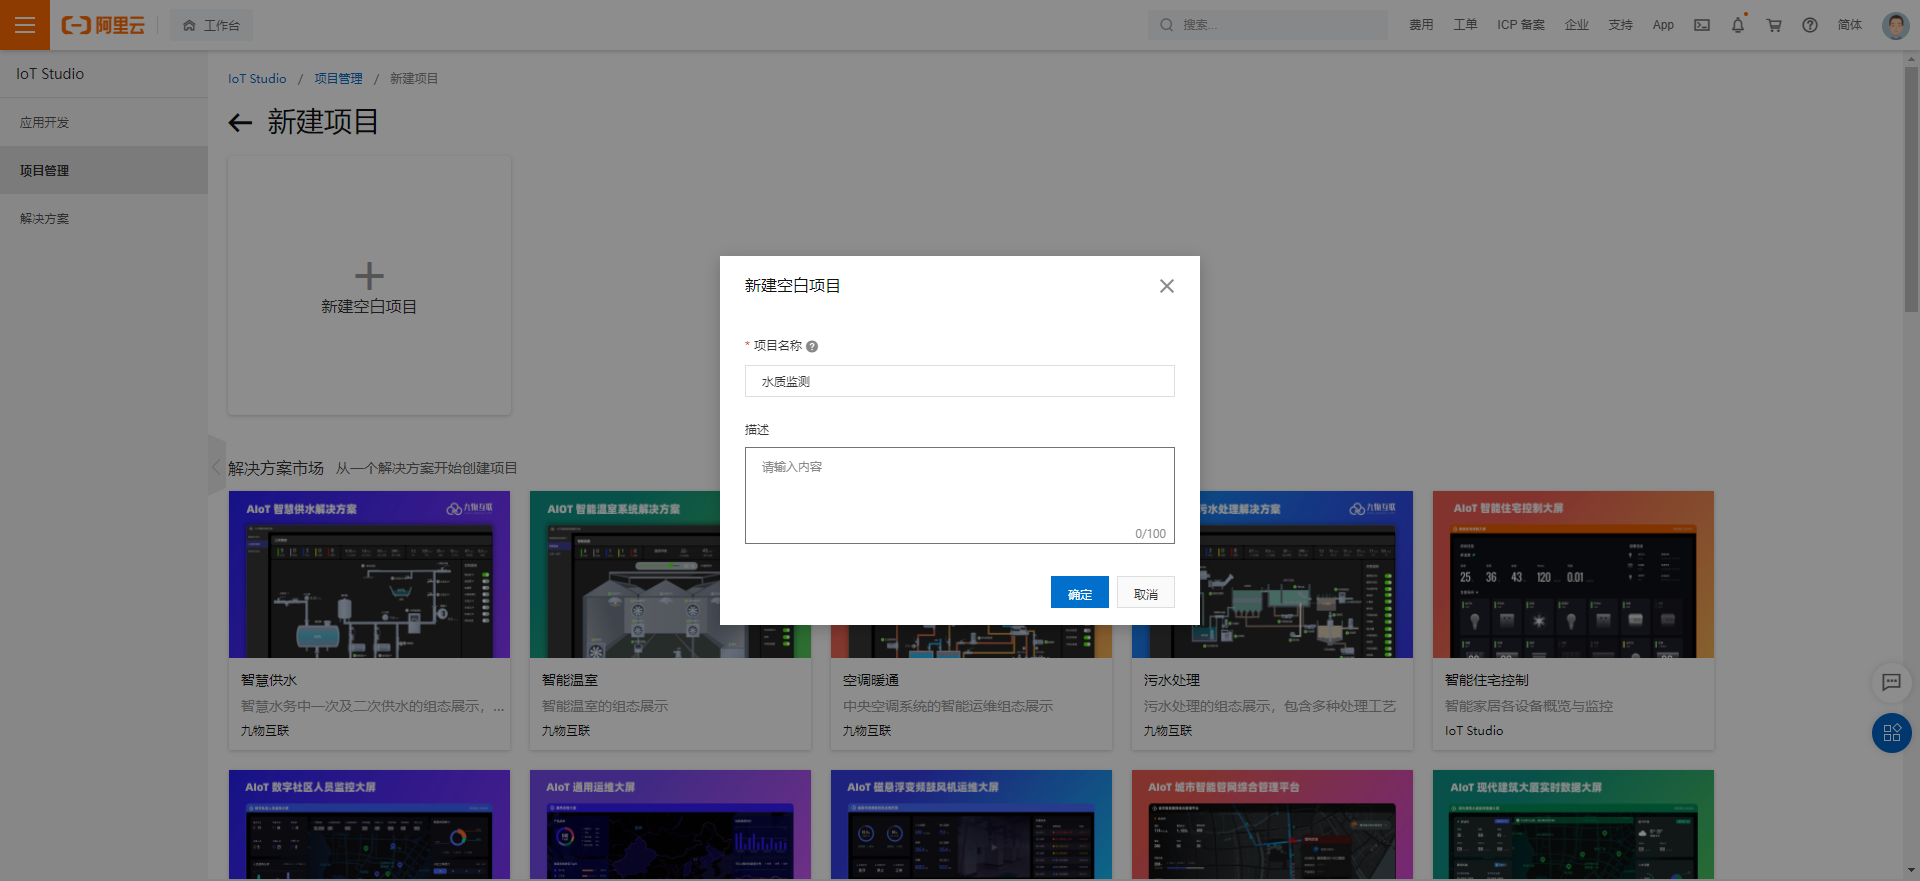Close the 新建空白项目 dialog
The image size is (1920, 881).
tap(1167, 286)
